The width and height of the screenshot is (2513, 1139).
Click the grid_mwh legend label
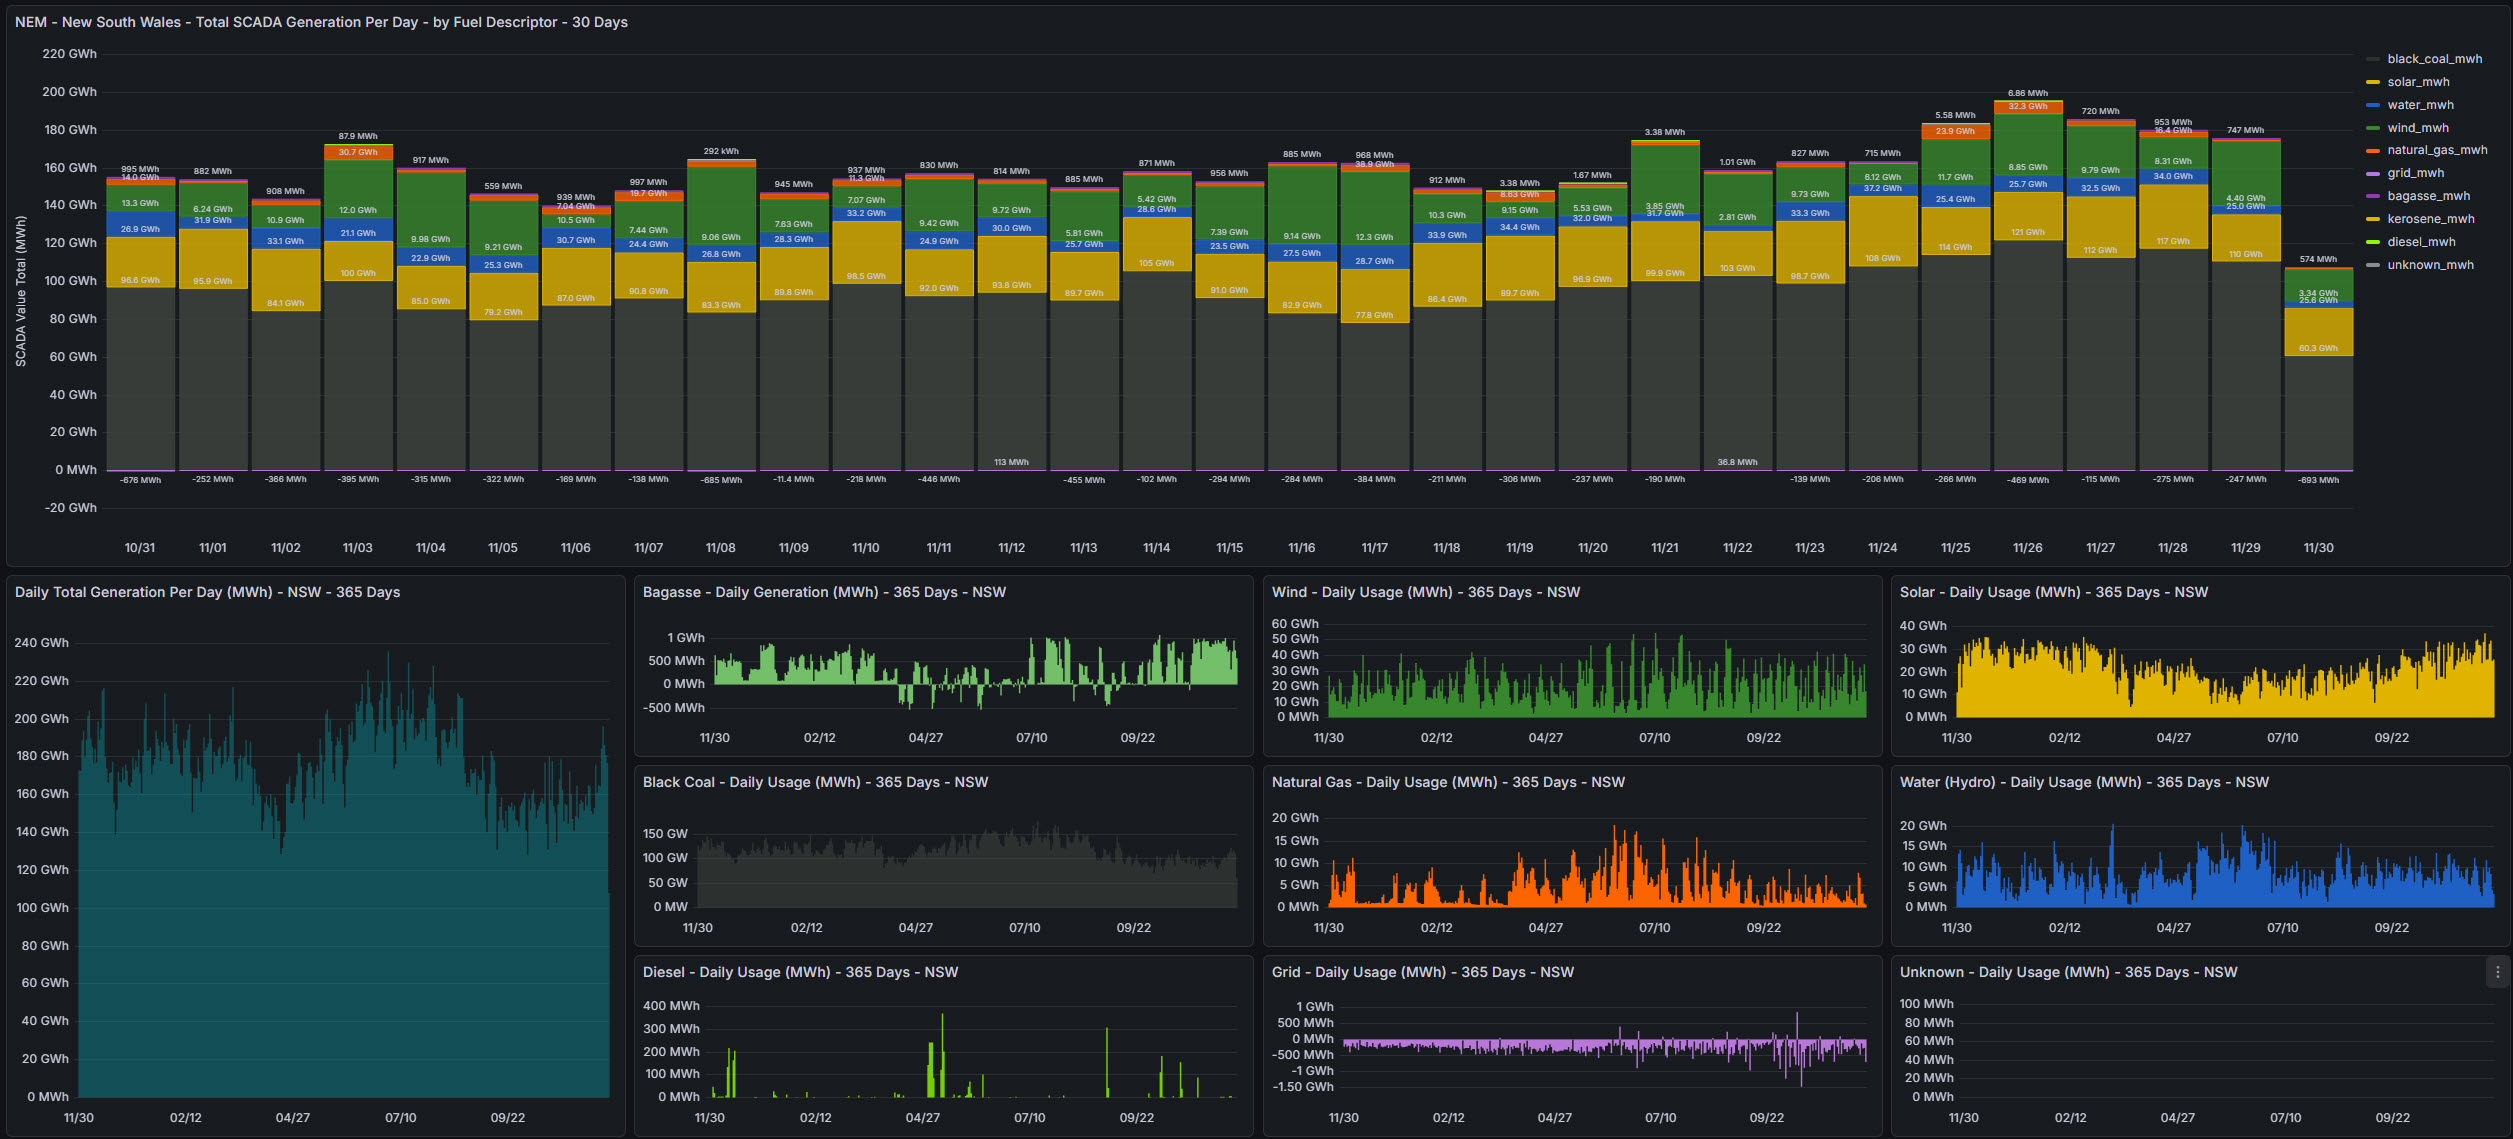point(2415,173)
